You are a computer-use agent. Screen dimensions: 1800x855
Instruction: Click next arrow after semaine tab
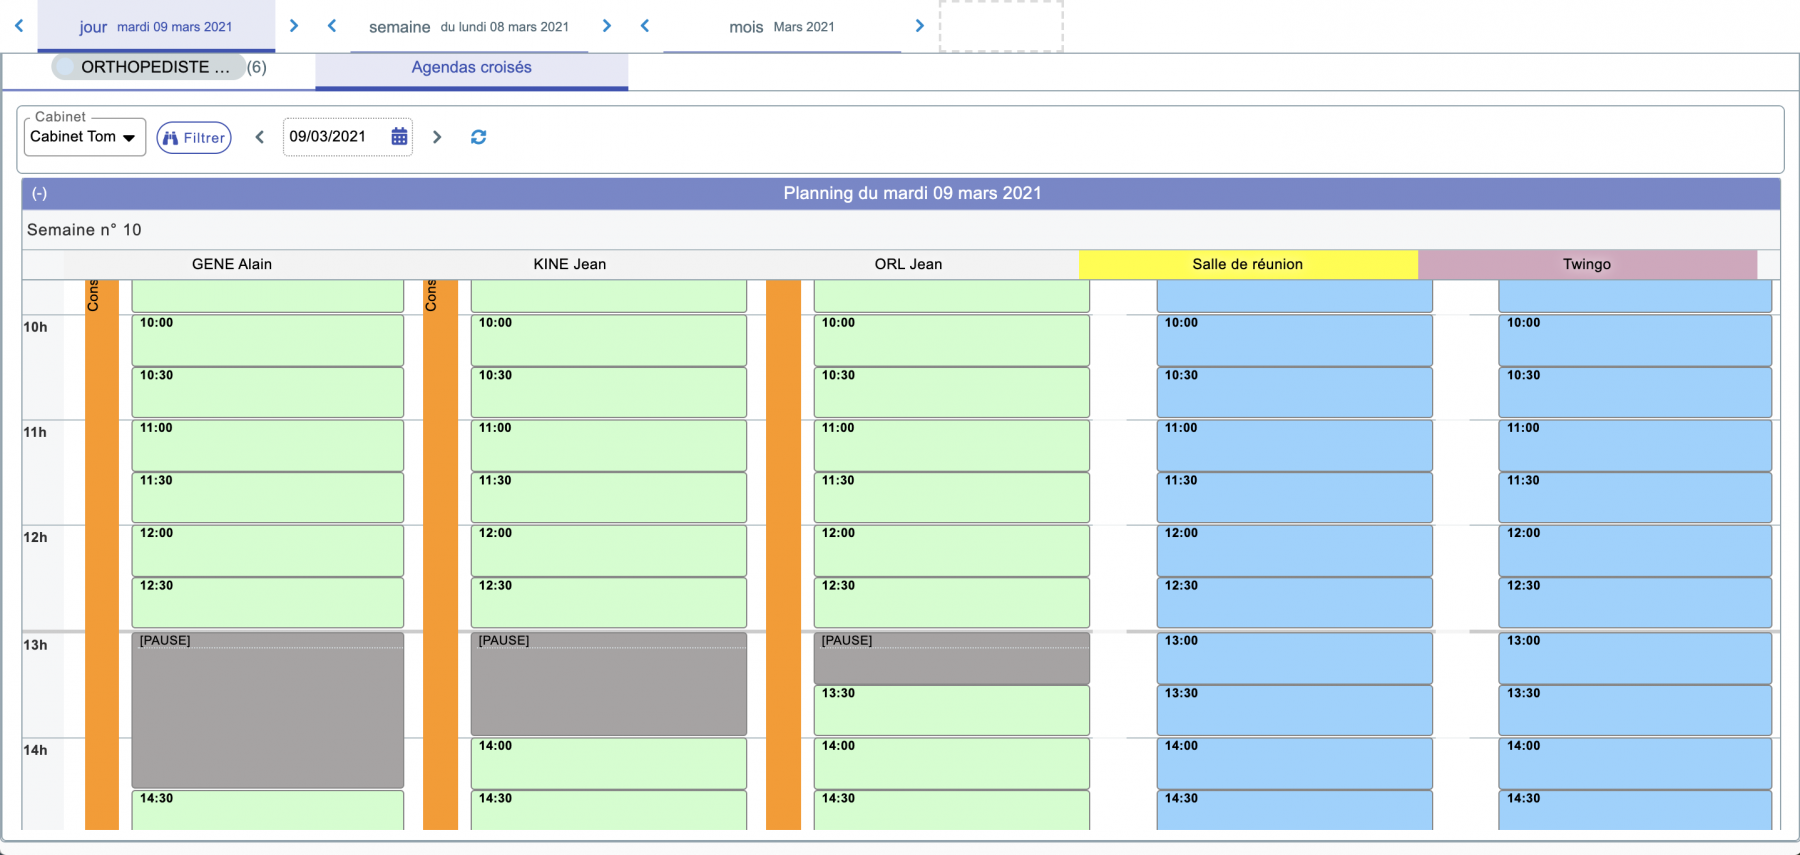606,26
